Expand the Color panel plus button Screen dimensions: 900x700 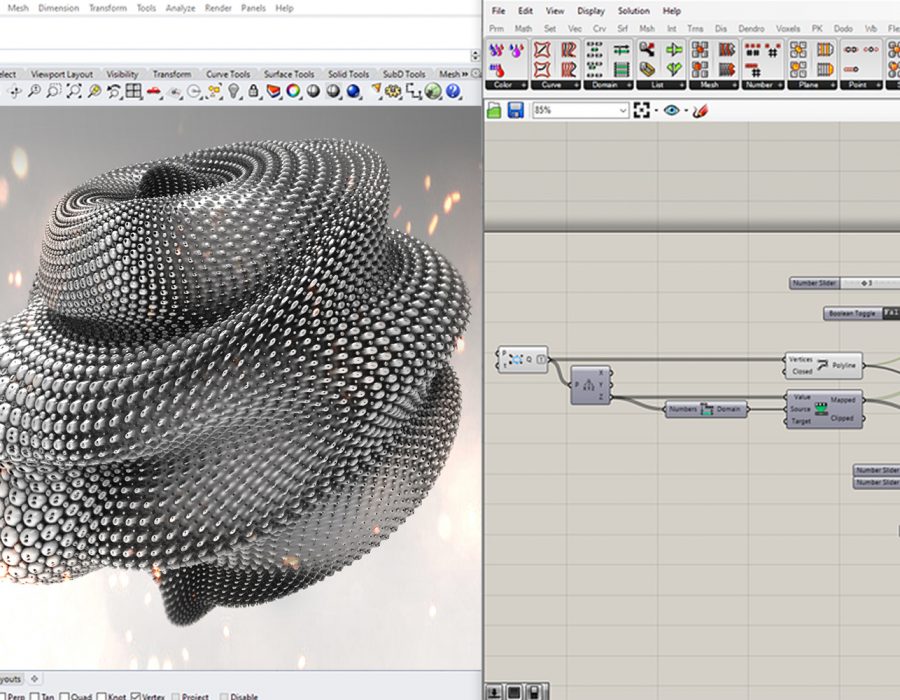(x=522, y=85)
